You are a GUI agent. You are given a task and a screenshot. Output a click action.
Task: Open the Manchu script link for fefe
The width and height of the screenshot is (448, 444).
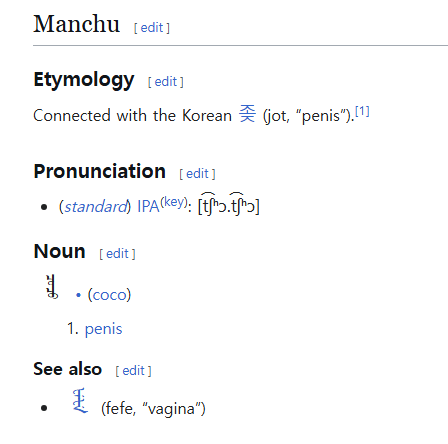tap(80, 401)
